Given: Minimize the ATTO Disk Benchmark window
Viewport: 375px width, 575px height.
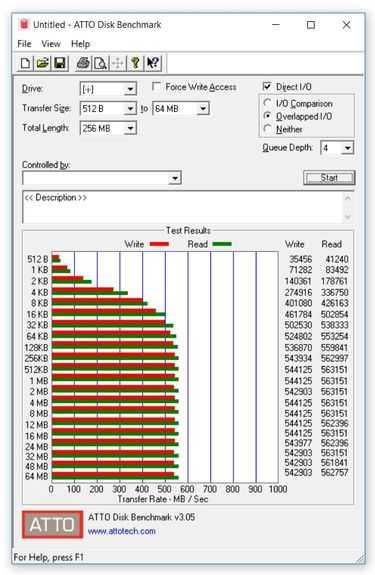Looking at the screenshot, I should [276, 25].
